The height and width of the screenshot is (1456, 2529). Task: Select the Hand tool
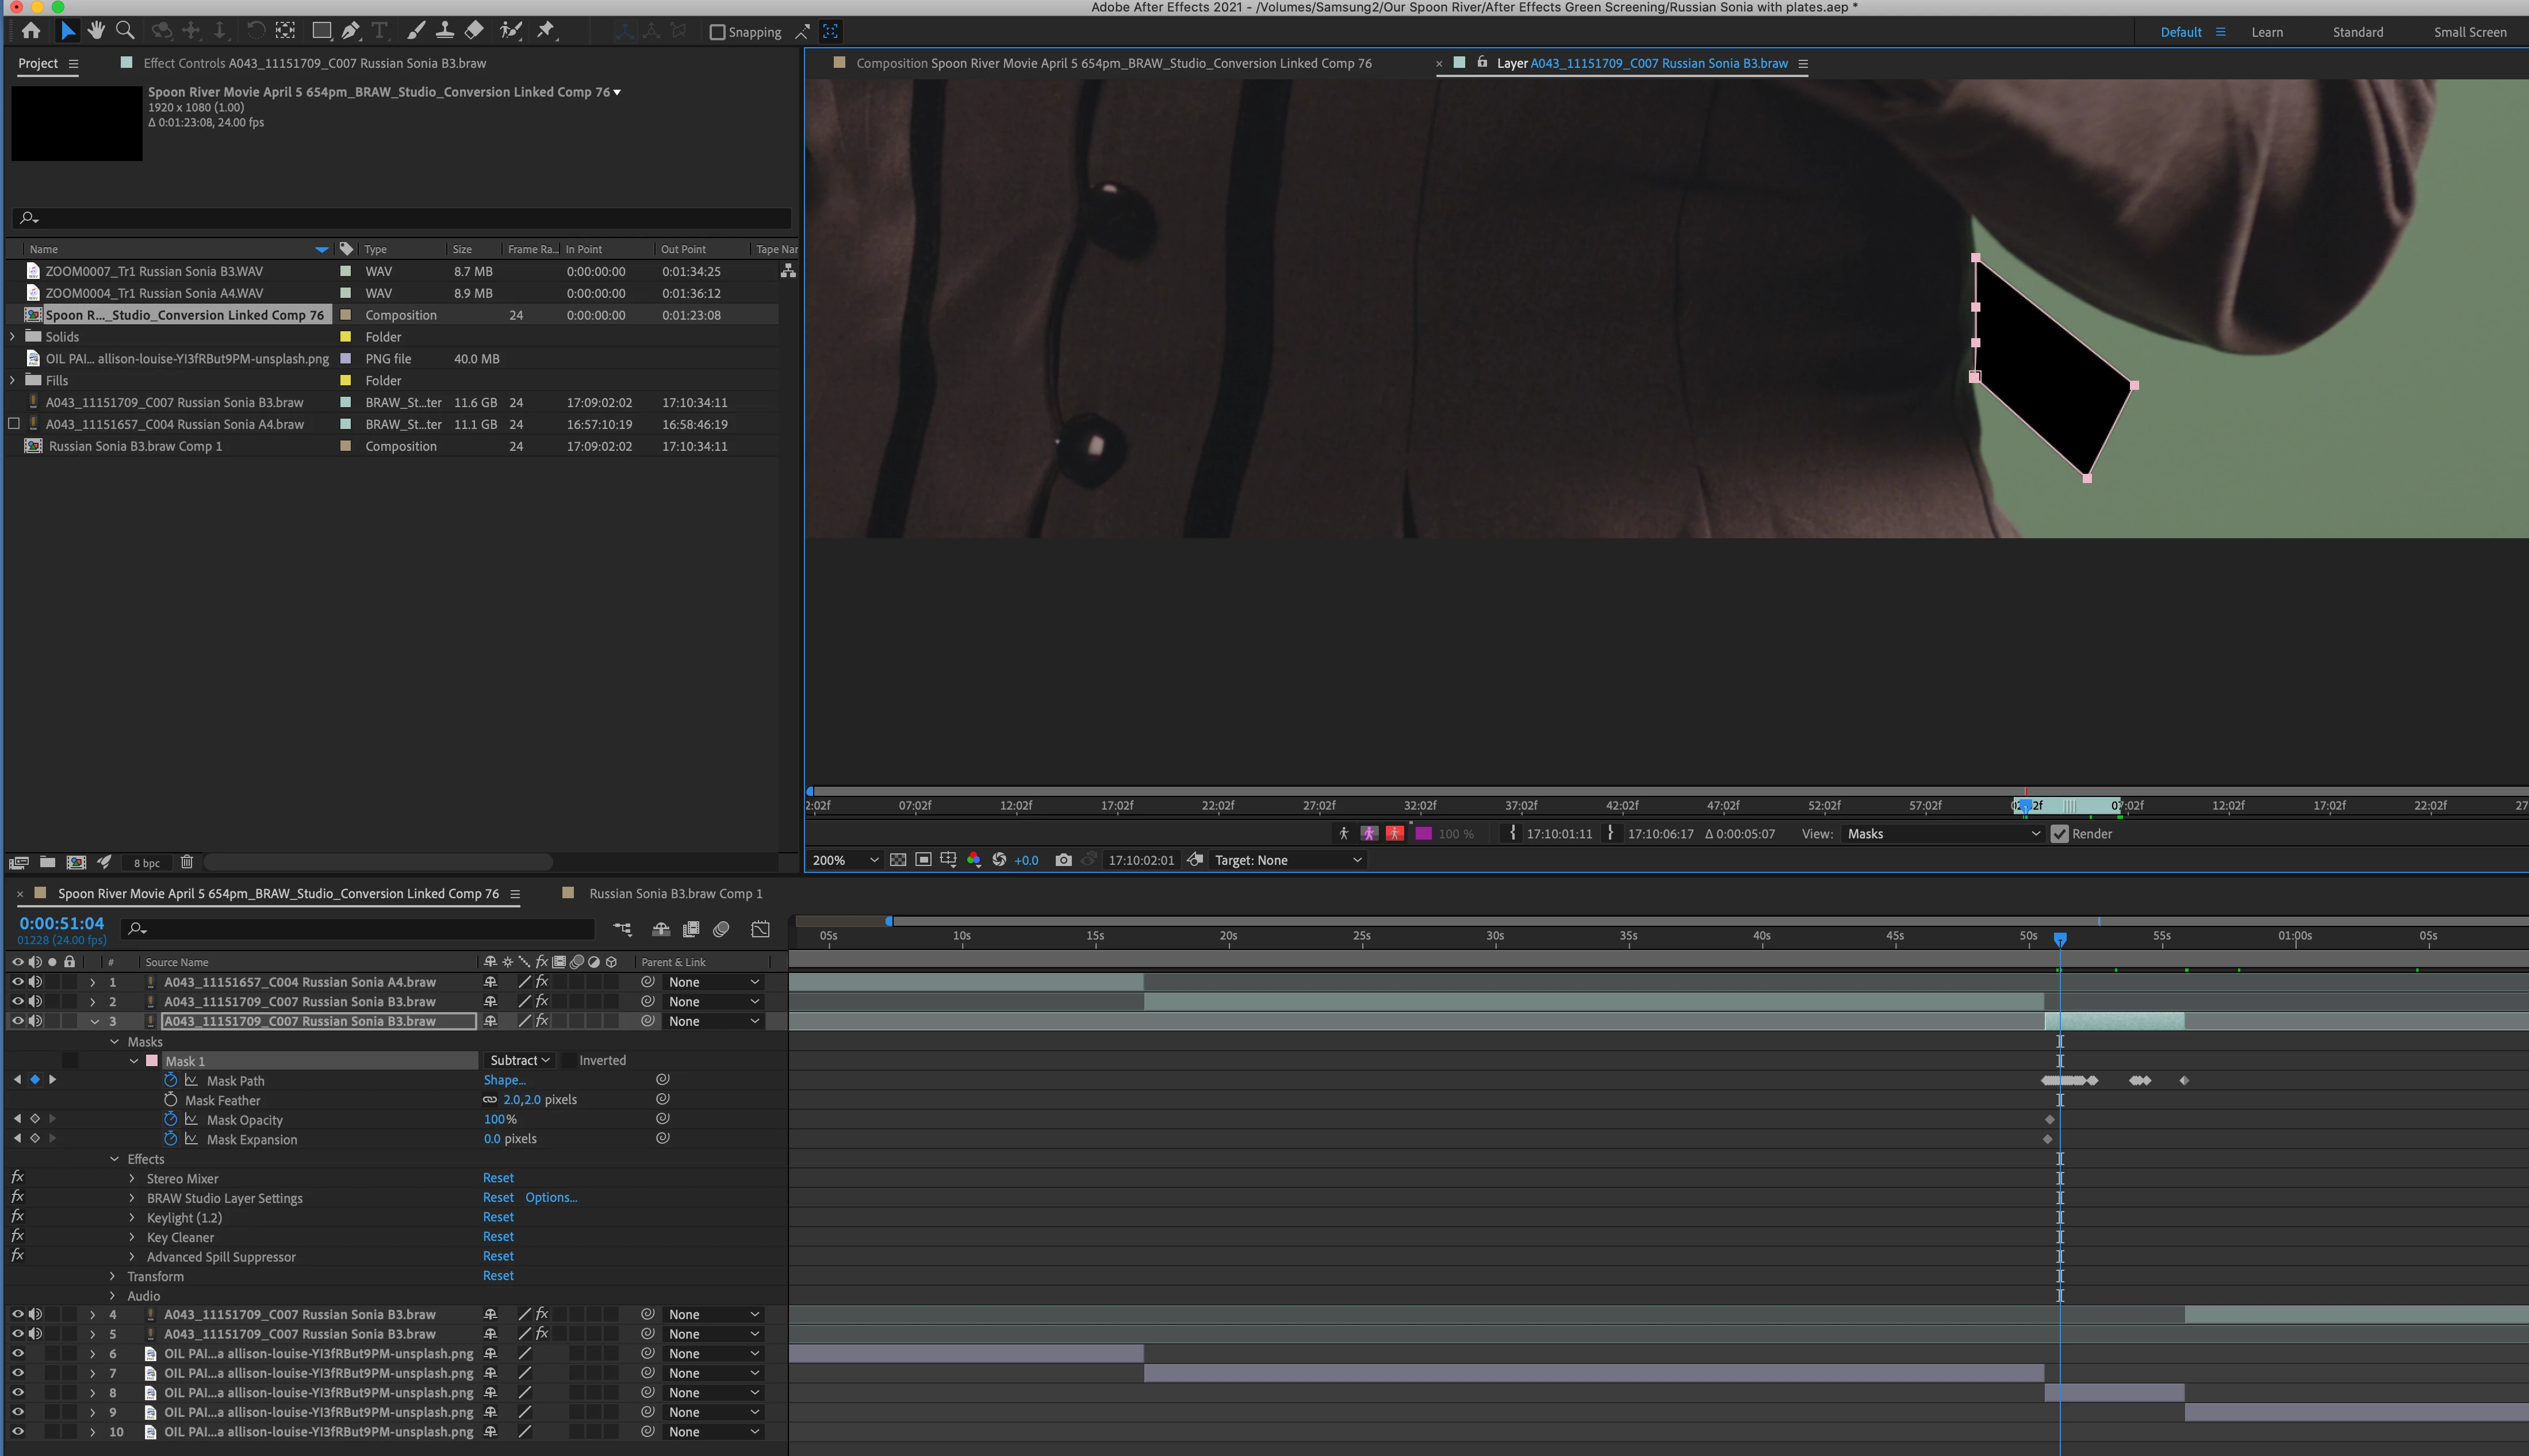click(96, 30)
